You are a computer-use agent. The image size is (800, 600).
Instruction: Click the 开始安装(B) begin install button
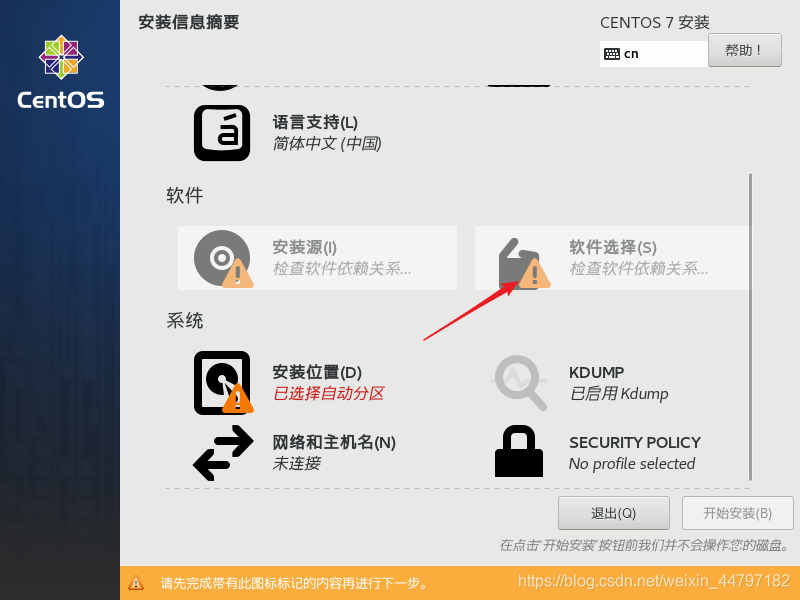coord(738,513)
